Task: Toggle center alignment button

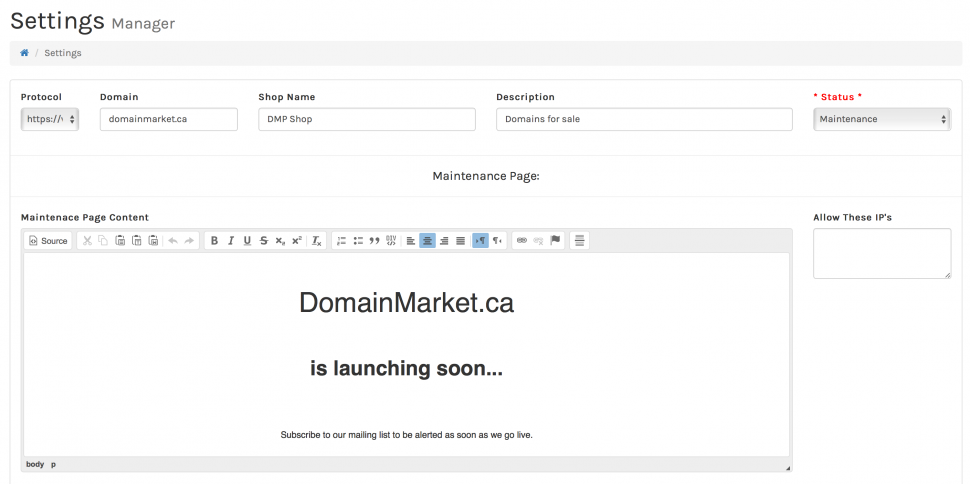Action: coord(427,241)
